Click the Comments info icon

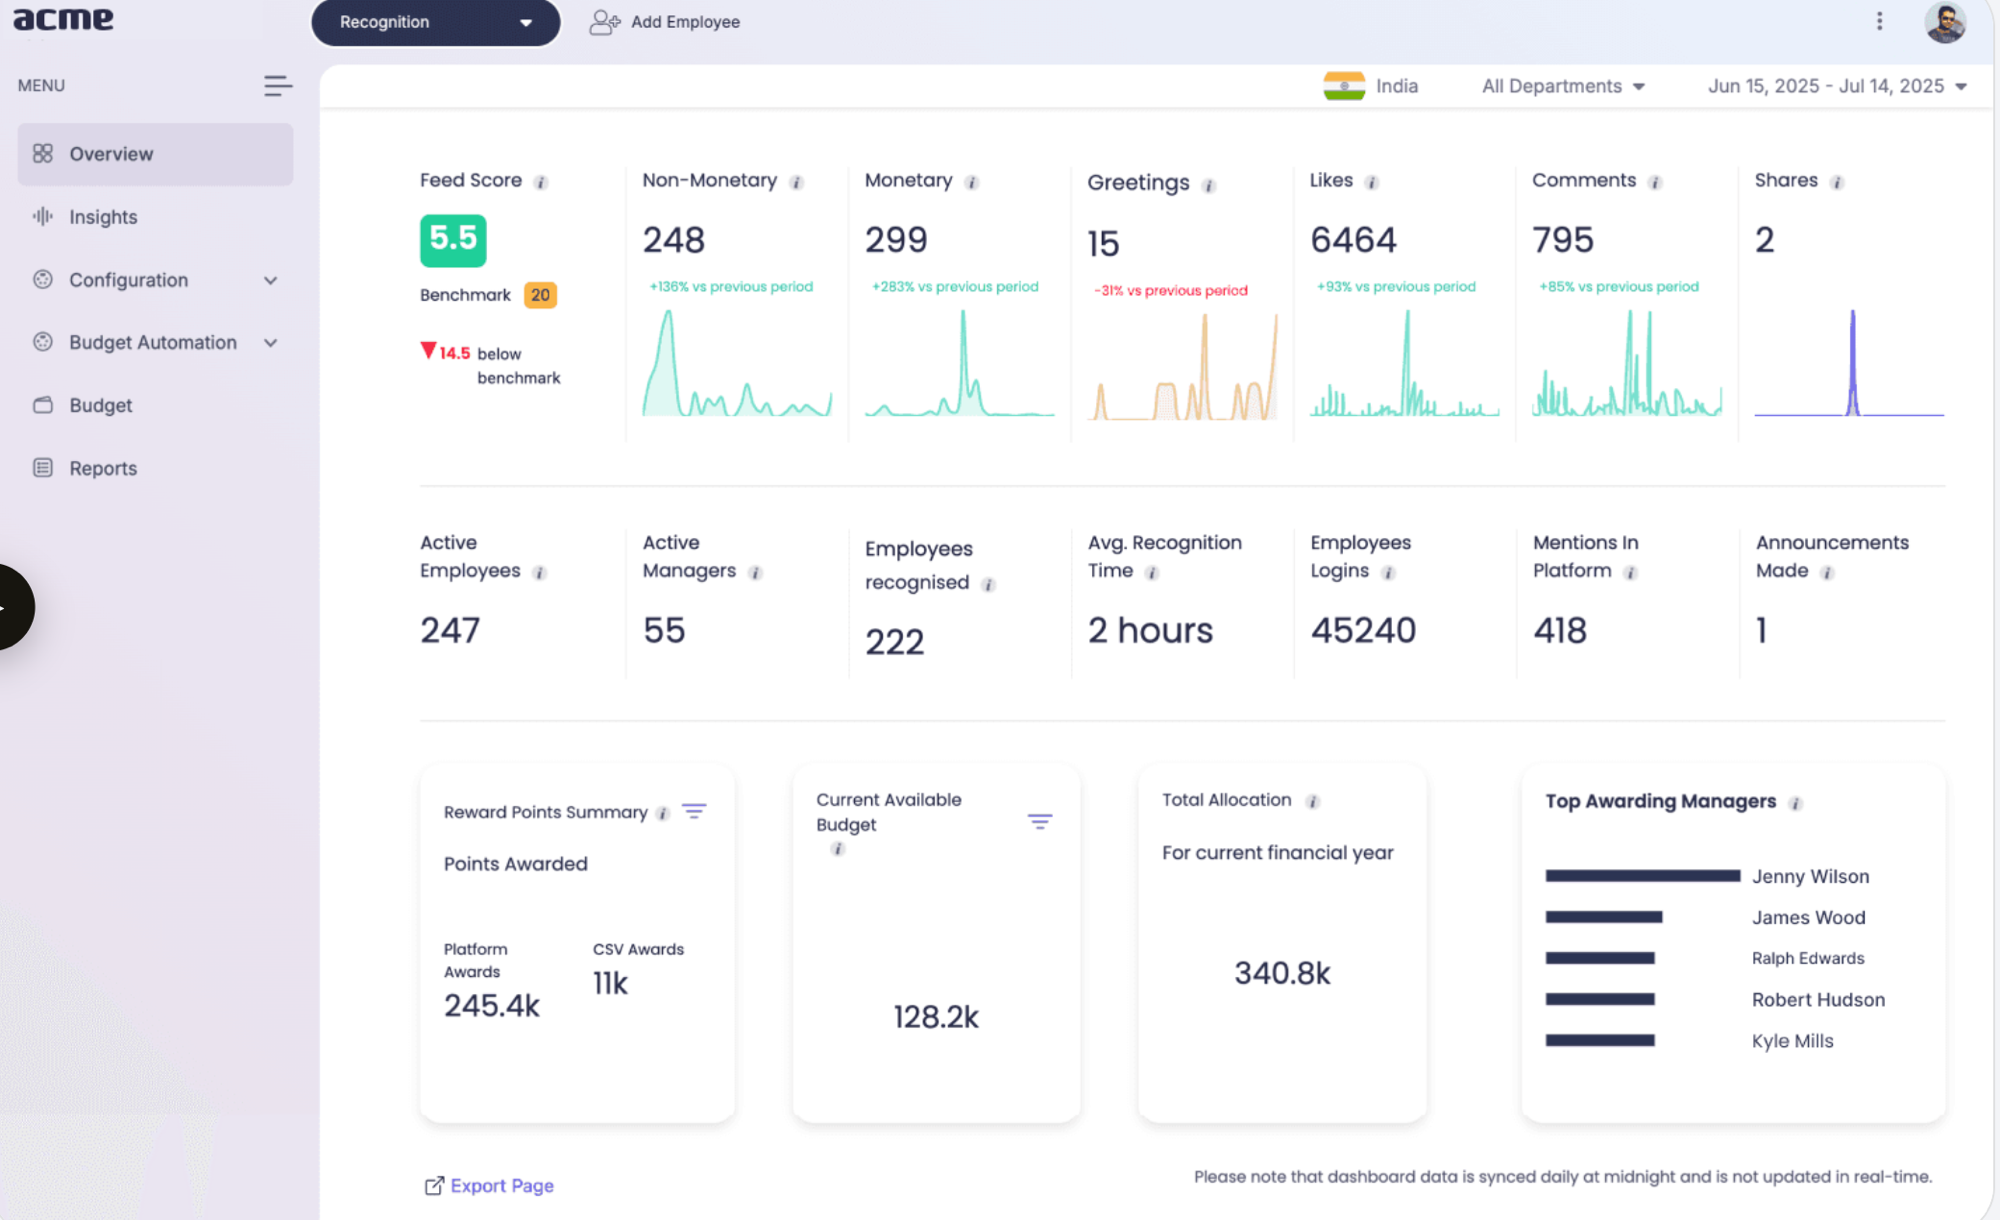click(x=1655, y=182)
